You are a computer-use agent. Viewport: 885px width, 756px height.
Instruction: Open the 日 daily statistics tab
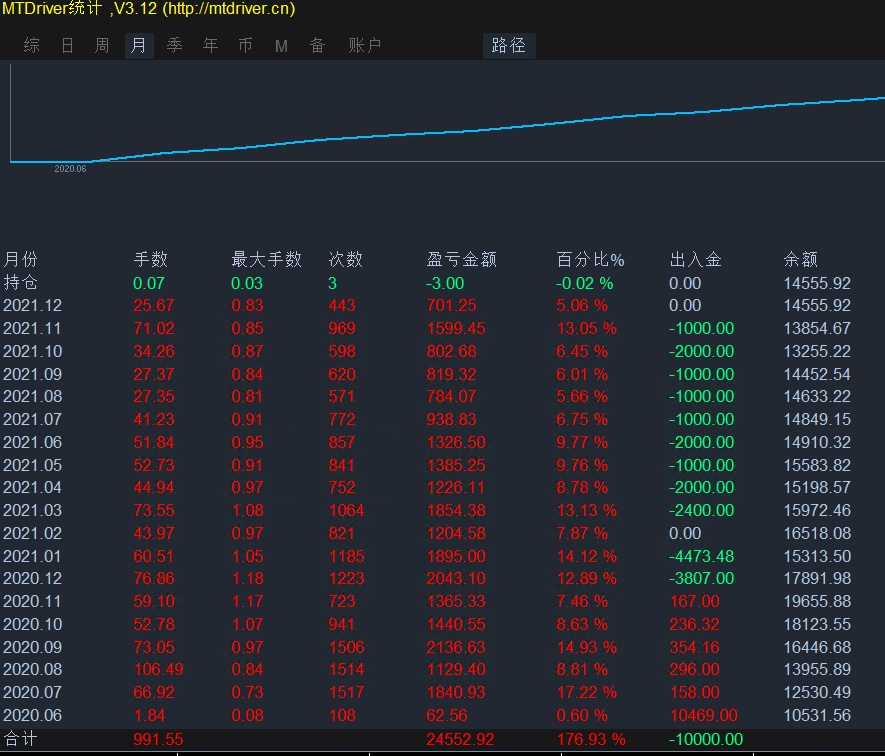click(x=67, y=45)
